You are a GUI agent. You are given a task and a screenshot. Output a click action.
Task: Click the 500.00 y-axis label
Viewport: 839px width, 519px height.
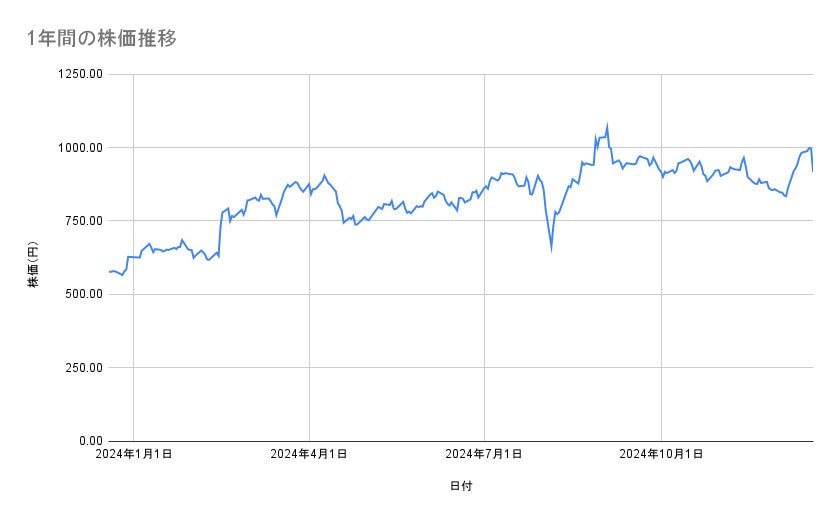pos(85,294)
